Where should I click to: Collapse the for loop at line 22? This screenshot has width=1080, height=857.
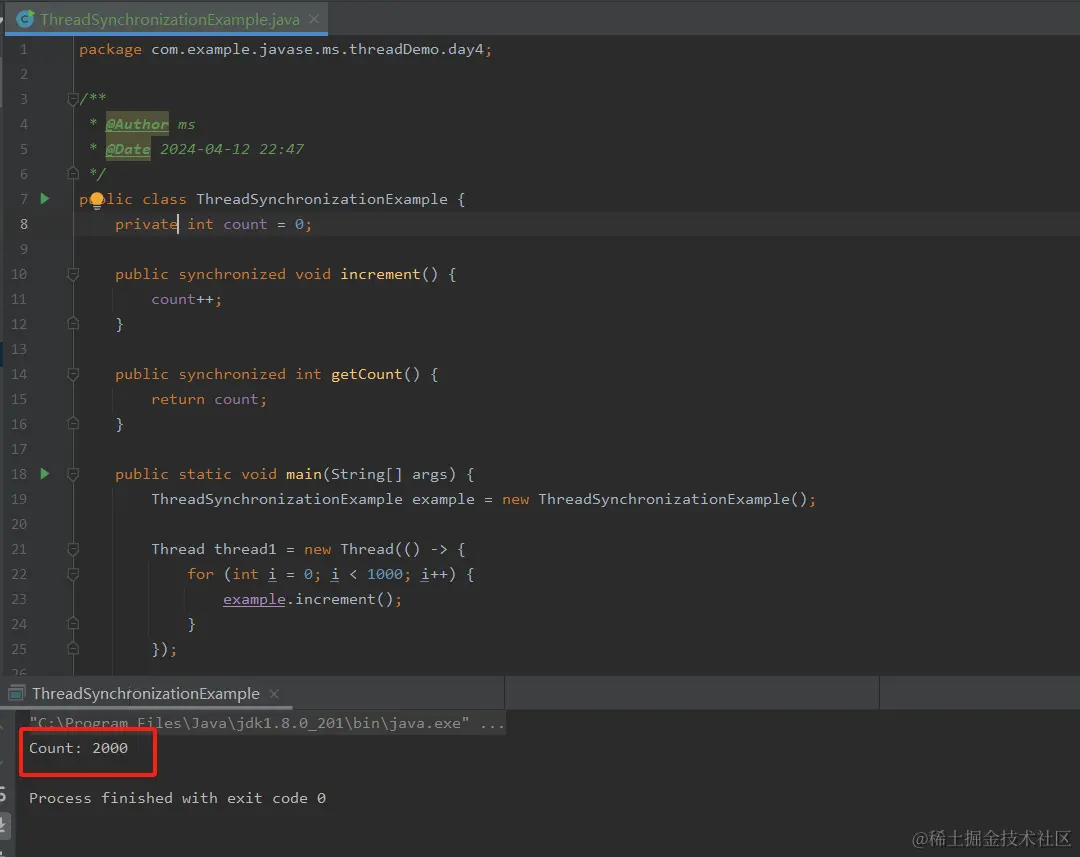click(73, 574)
